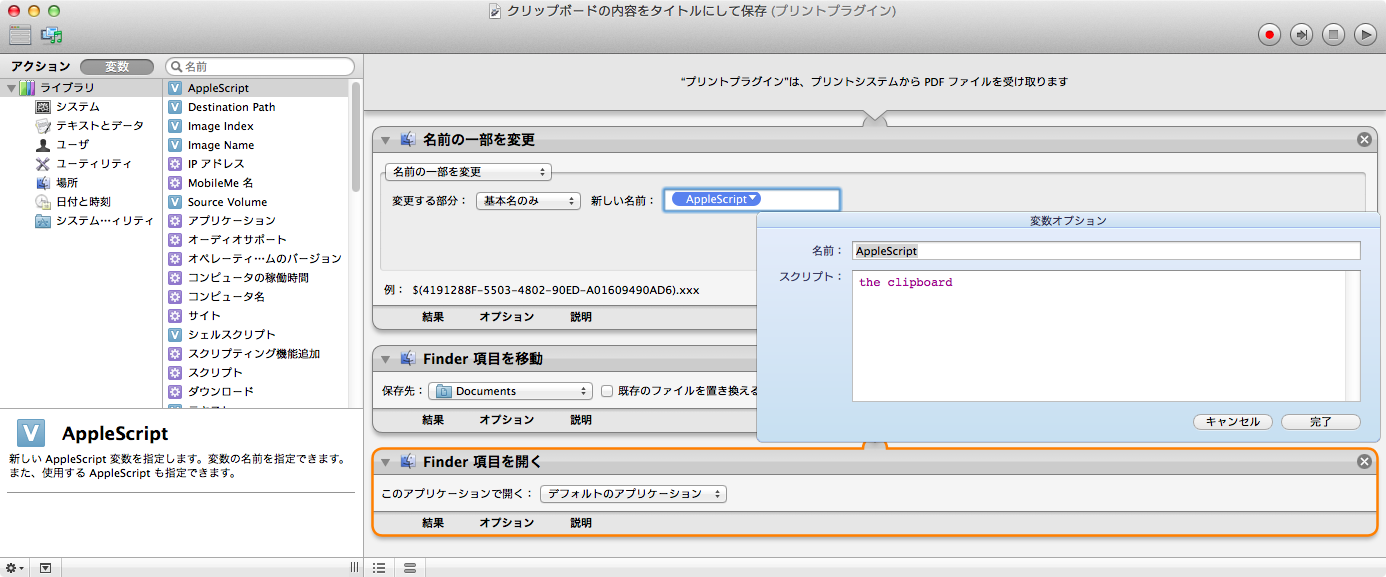Hide the library using the toolbar icon

click(20, 35)
